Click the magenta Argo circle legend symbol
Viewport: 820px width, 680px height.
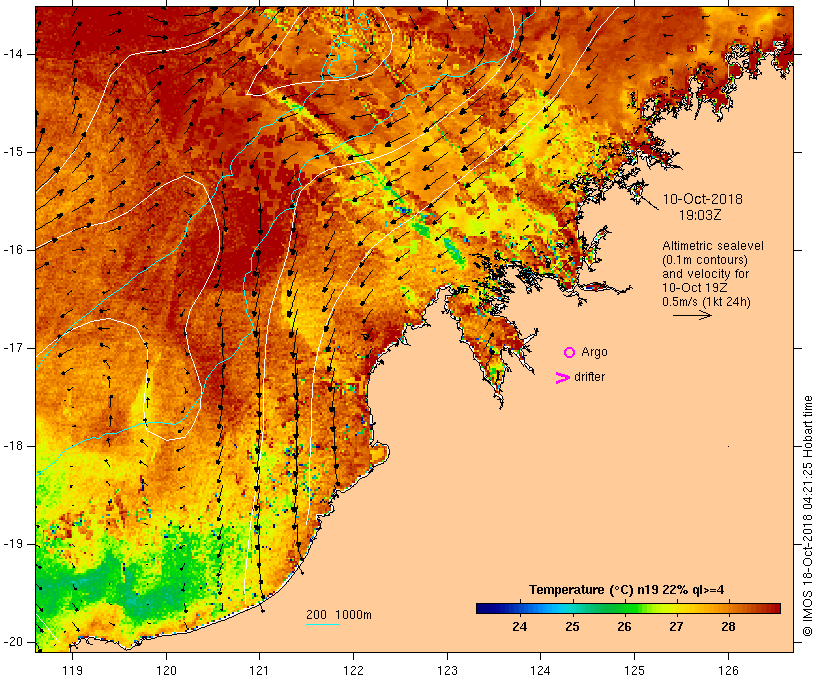pyautogui.click(x=569, y=353)
